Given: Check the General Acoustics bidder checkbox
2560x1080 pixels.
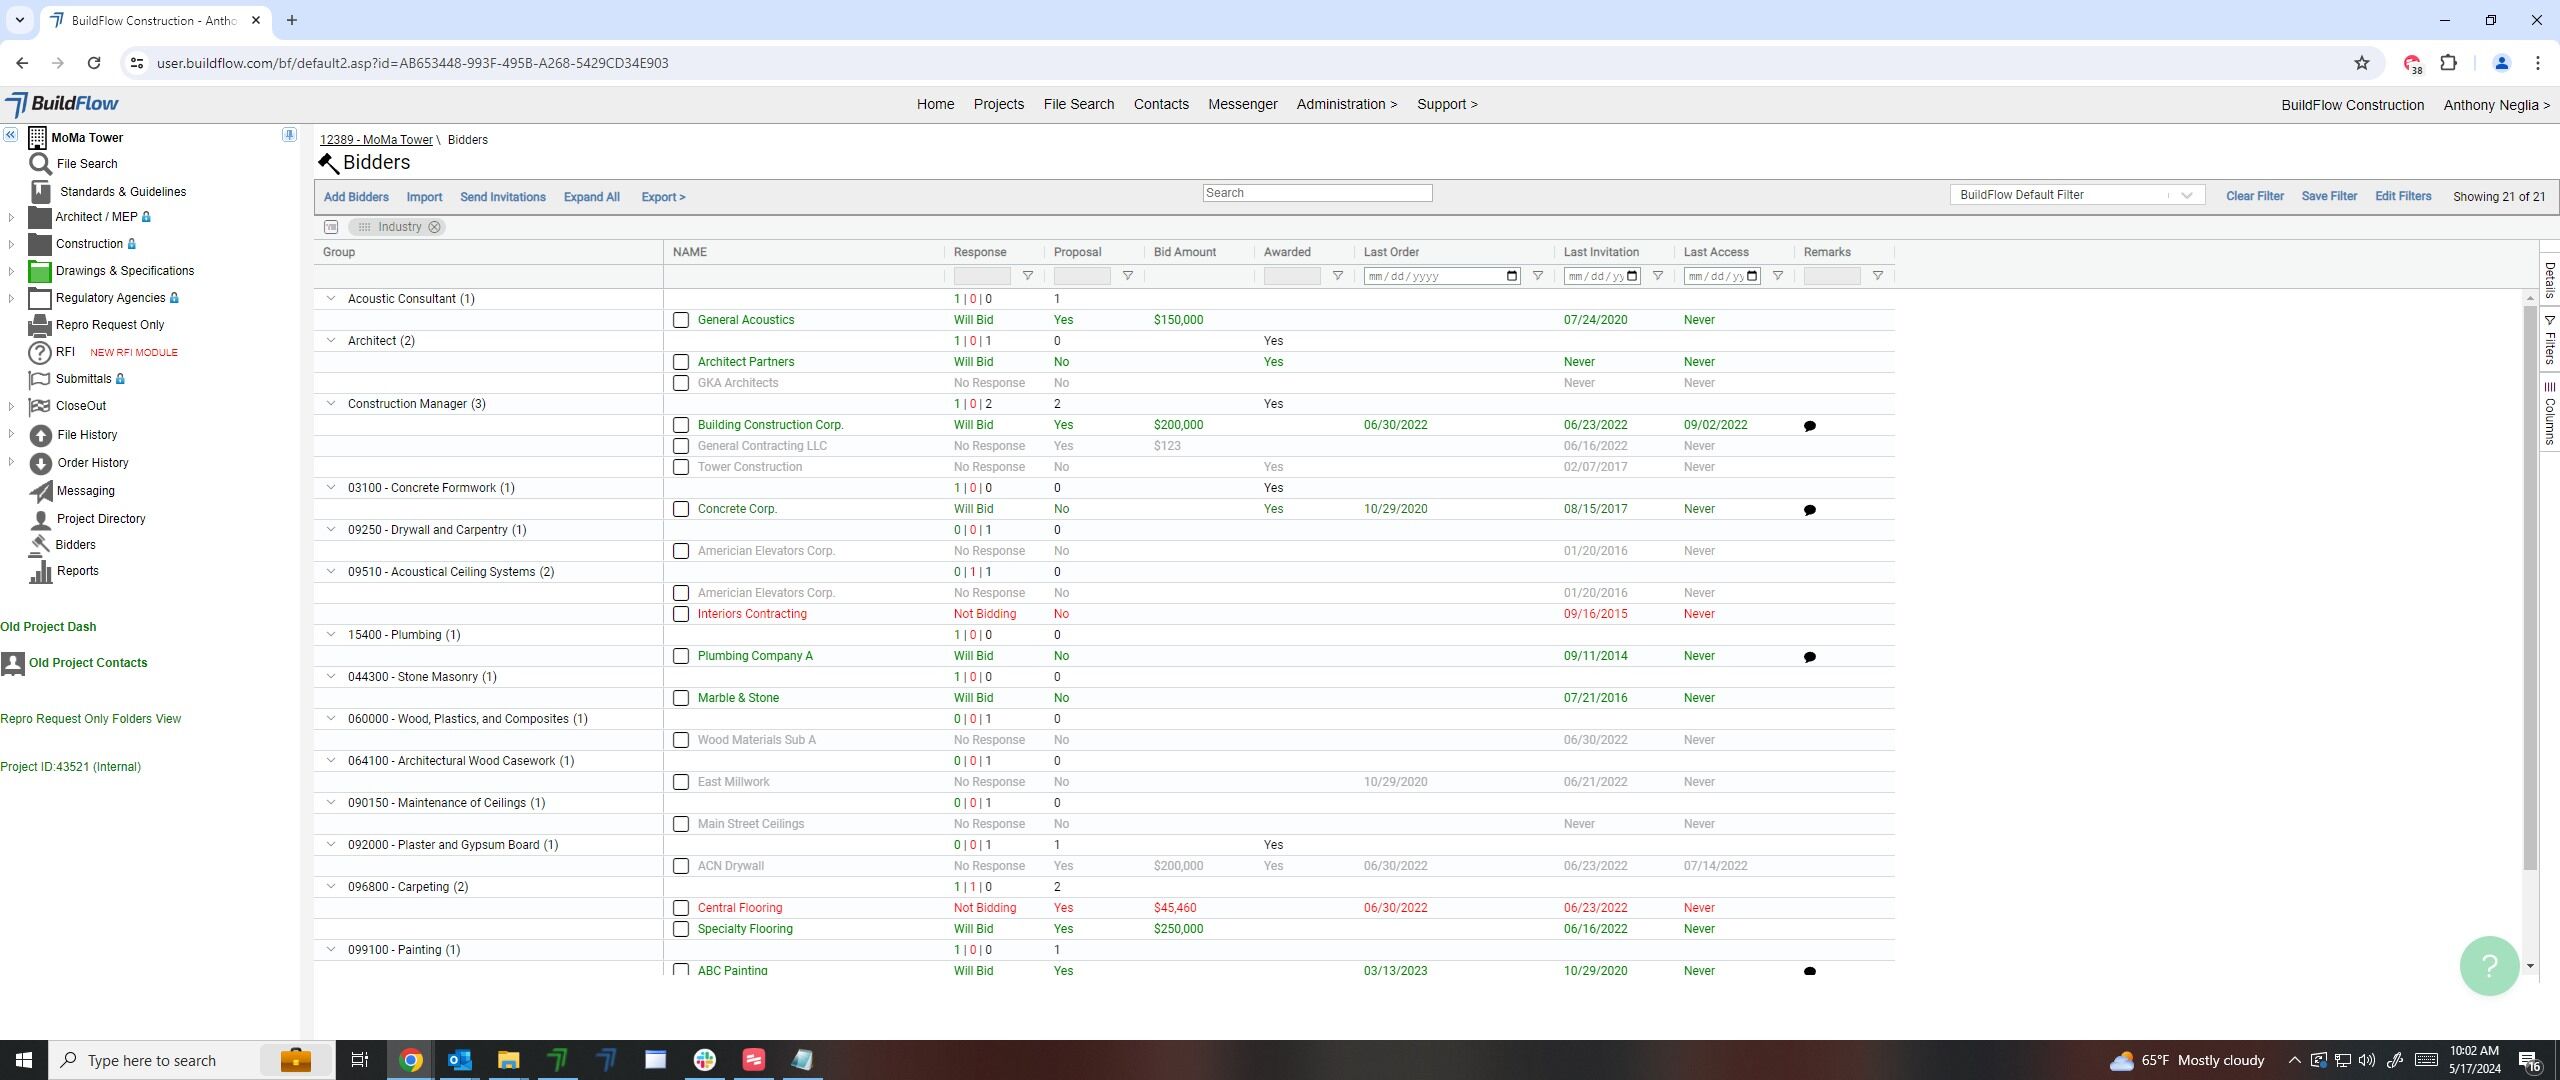Looking at the screenshot, I should pyautogui.click(x=681, y=320).
